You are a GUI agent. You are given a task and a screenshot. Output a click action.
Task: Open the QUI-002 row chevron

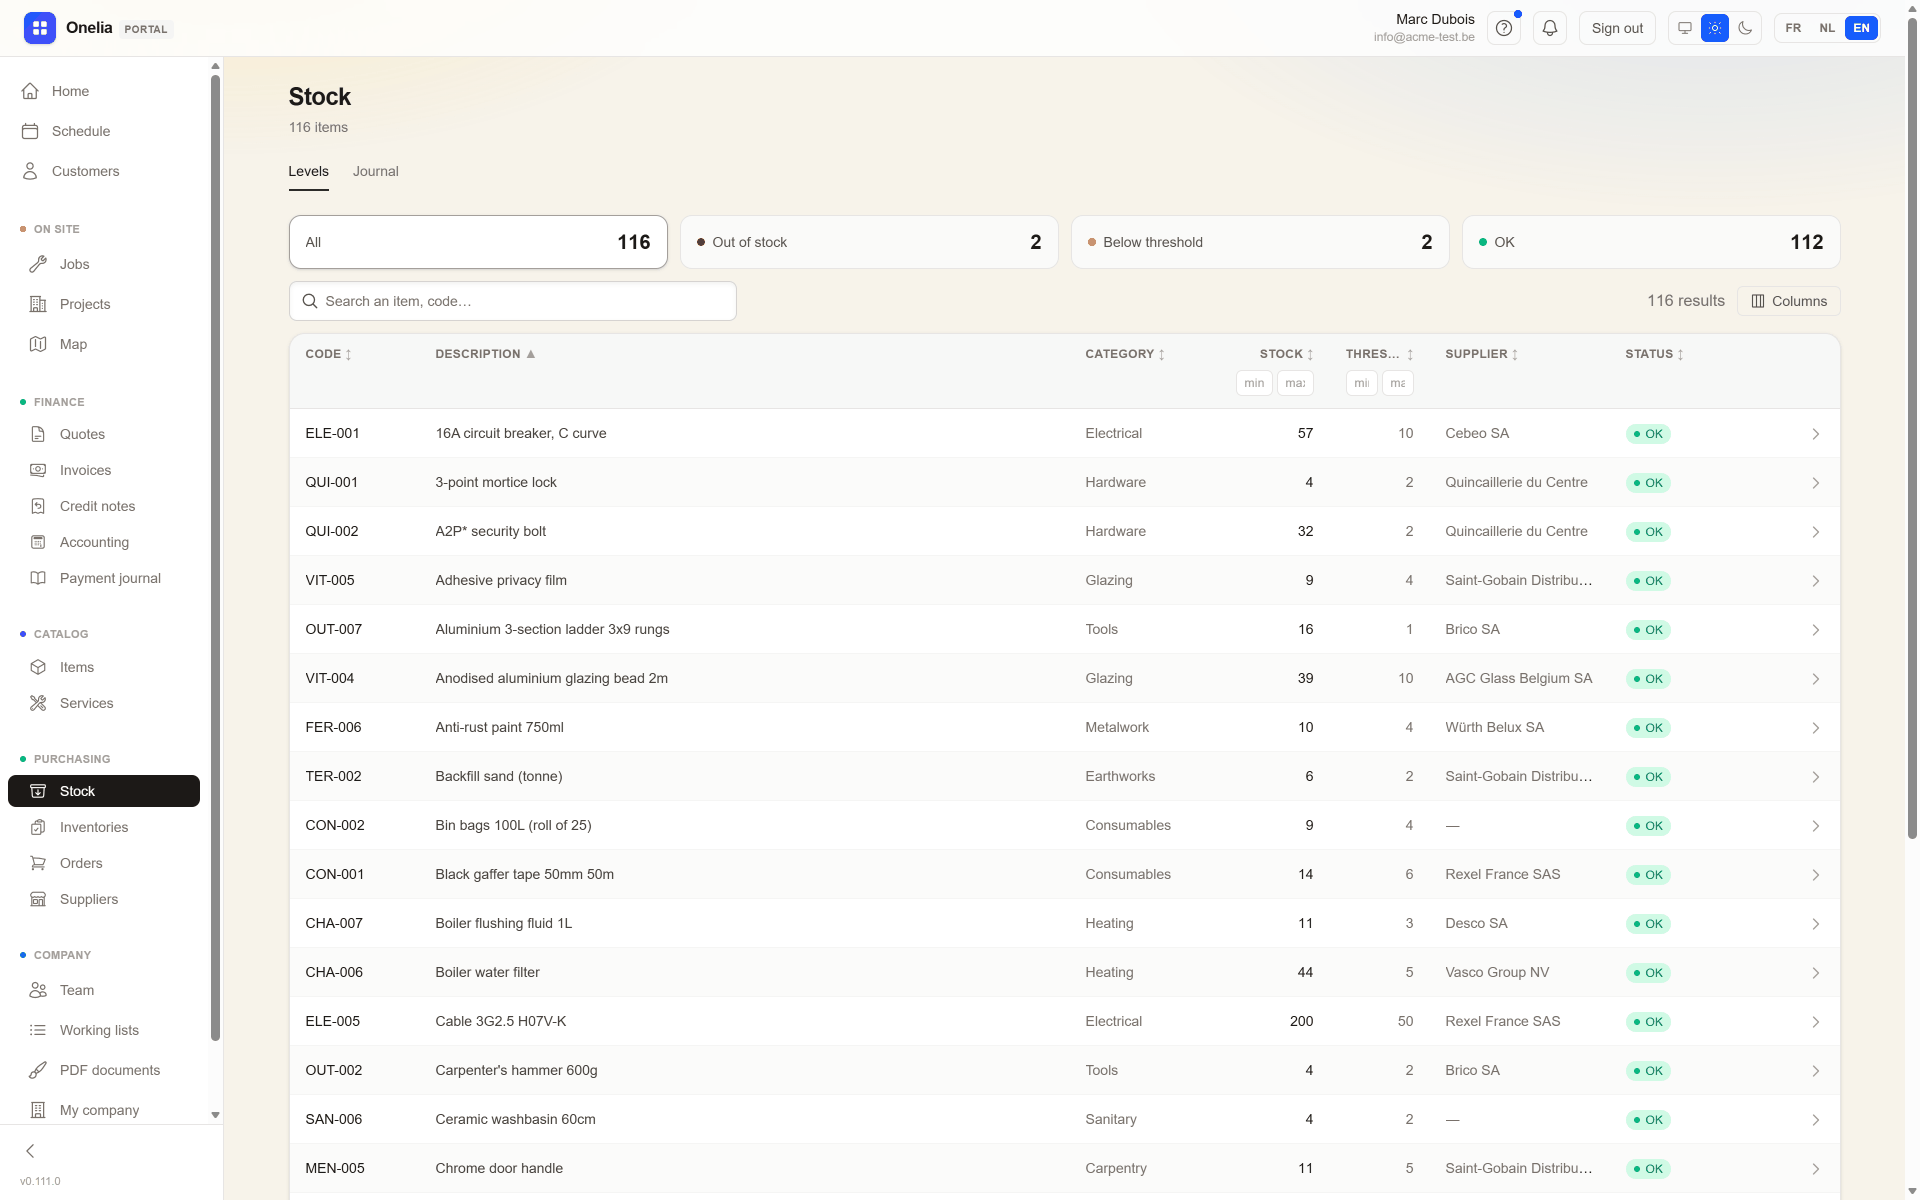(x=1815, y=532)
